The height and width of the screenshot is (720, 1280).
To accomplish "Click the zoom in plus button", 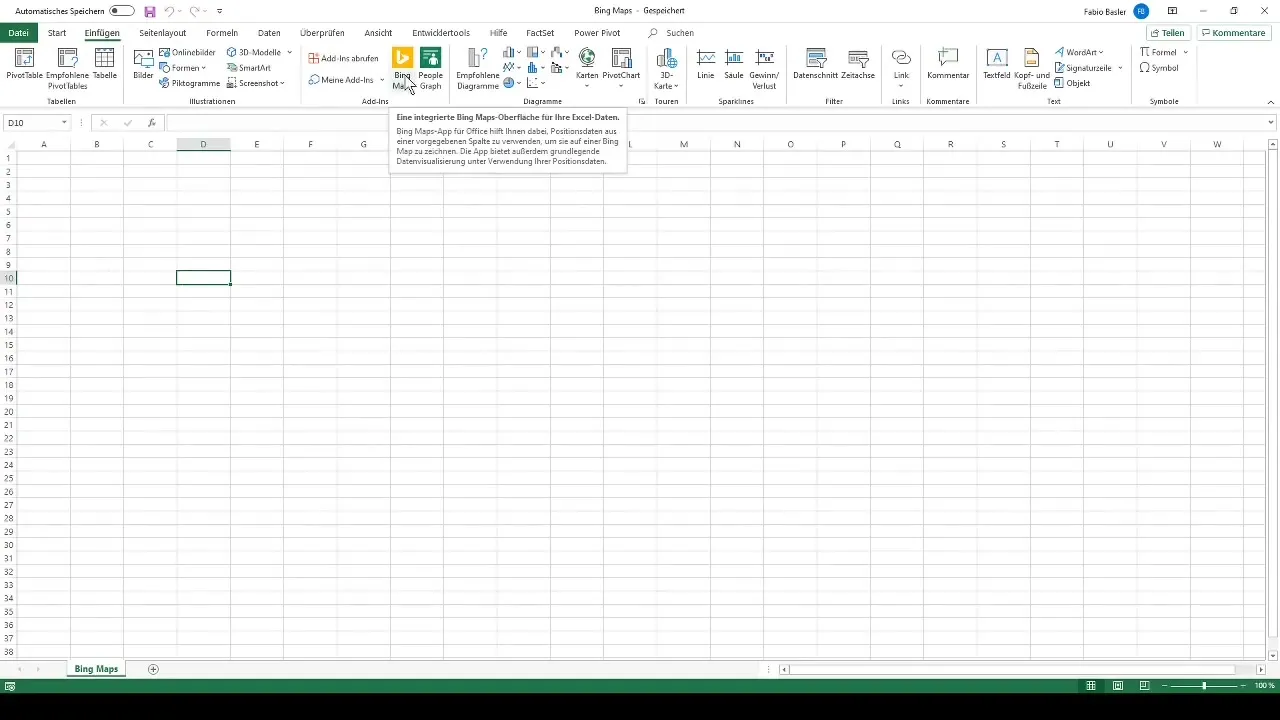I will click(1245, 686).
